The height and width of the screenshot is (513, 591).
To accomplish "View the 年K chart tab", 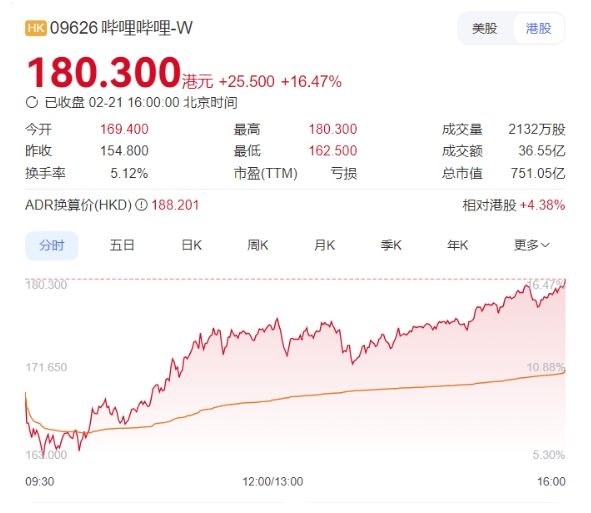I will (x=457, y=245).
